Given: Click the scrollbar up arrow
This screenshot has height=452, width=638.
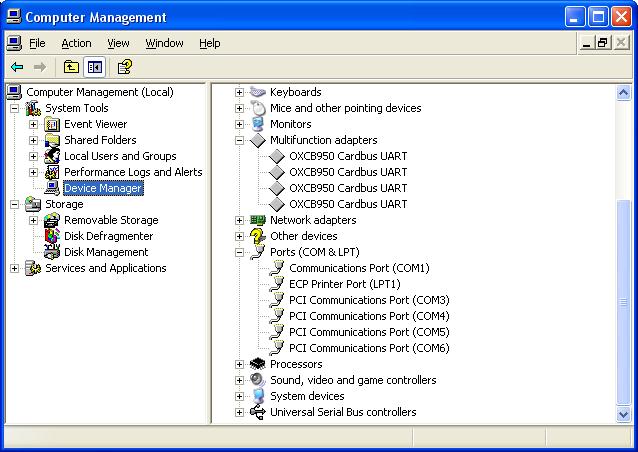Looking at the screenshot, I should pos(623,93).
